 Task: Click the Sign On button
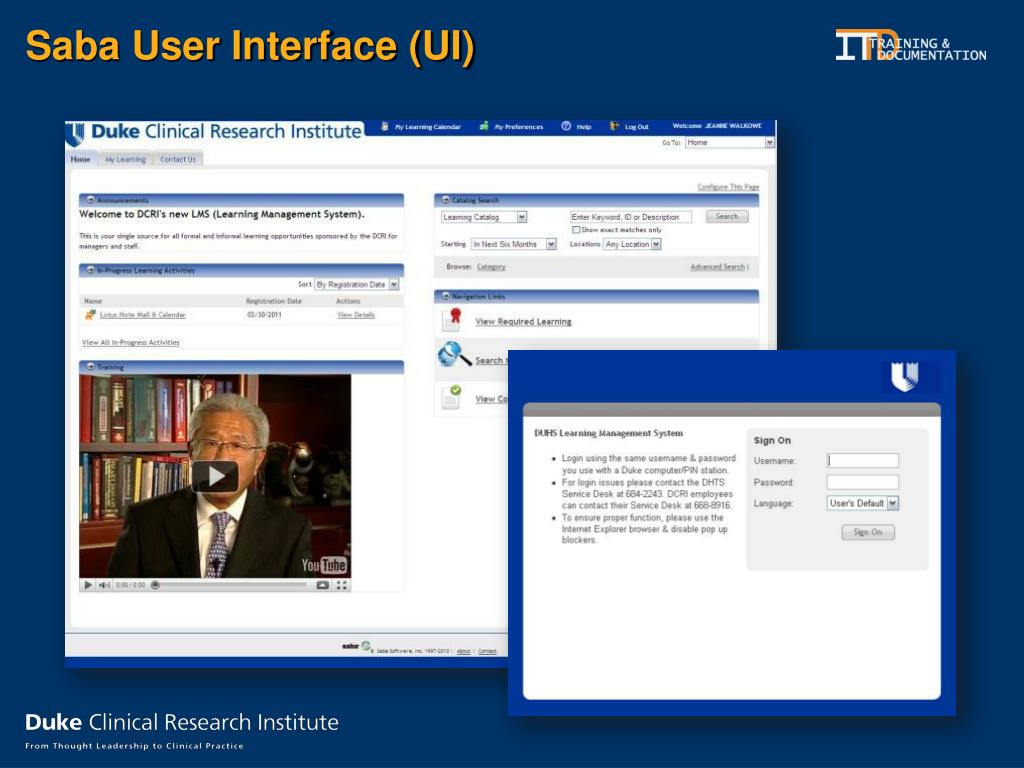868,532
